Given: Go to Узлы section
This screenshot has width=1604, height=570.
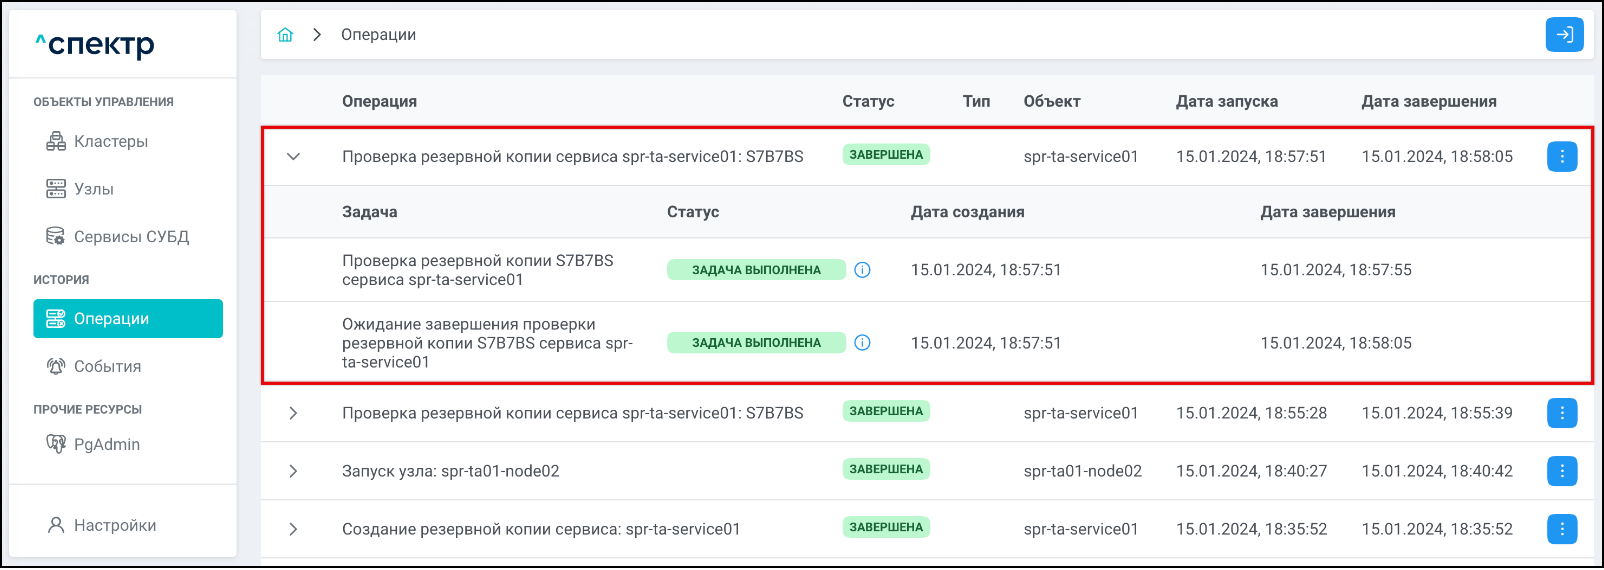Looking at the screenshot, I should 93,189.
